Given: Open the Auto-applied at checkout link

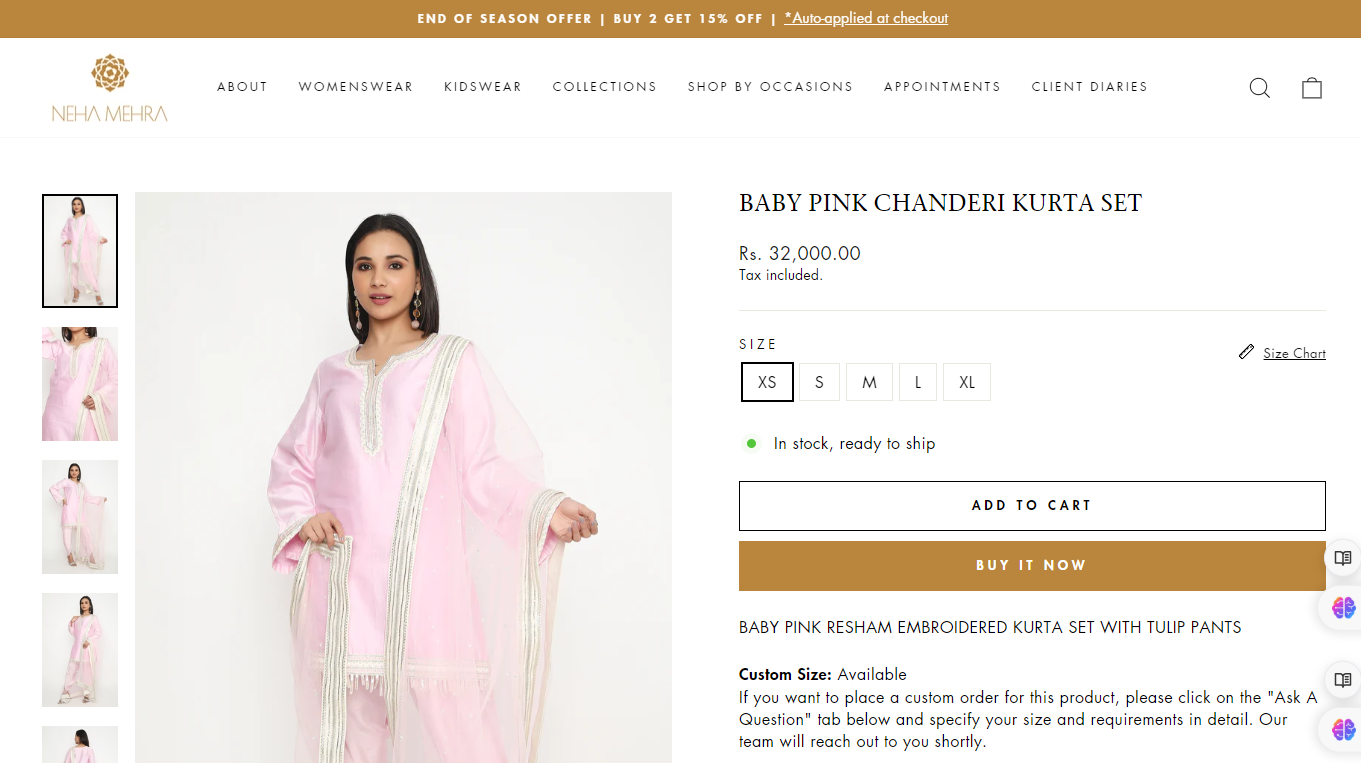Looking at the screenshot, I should pos(866,18).
